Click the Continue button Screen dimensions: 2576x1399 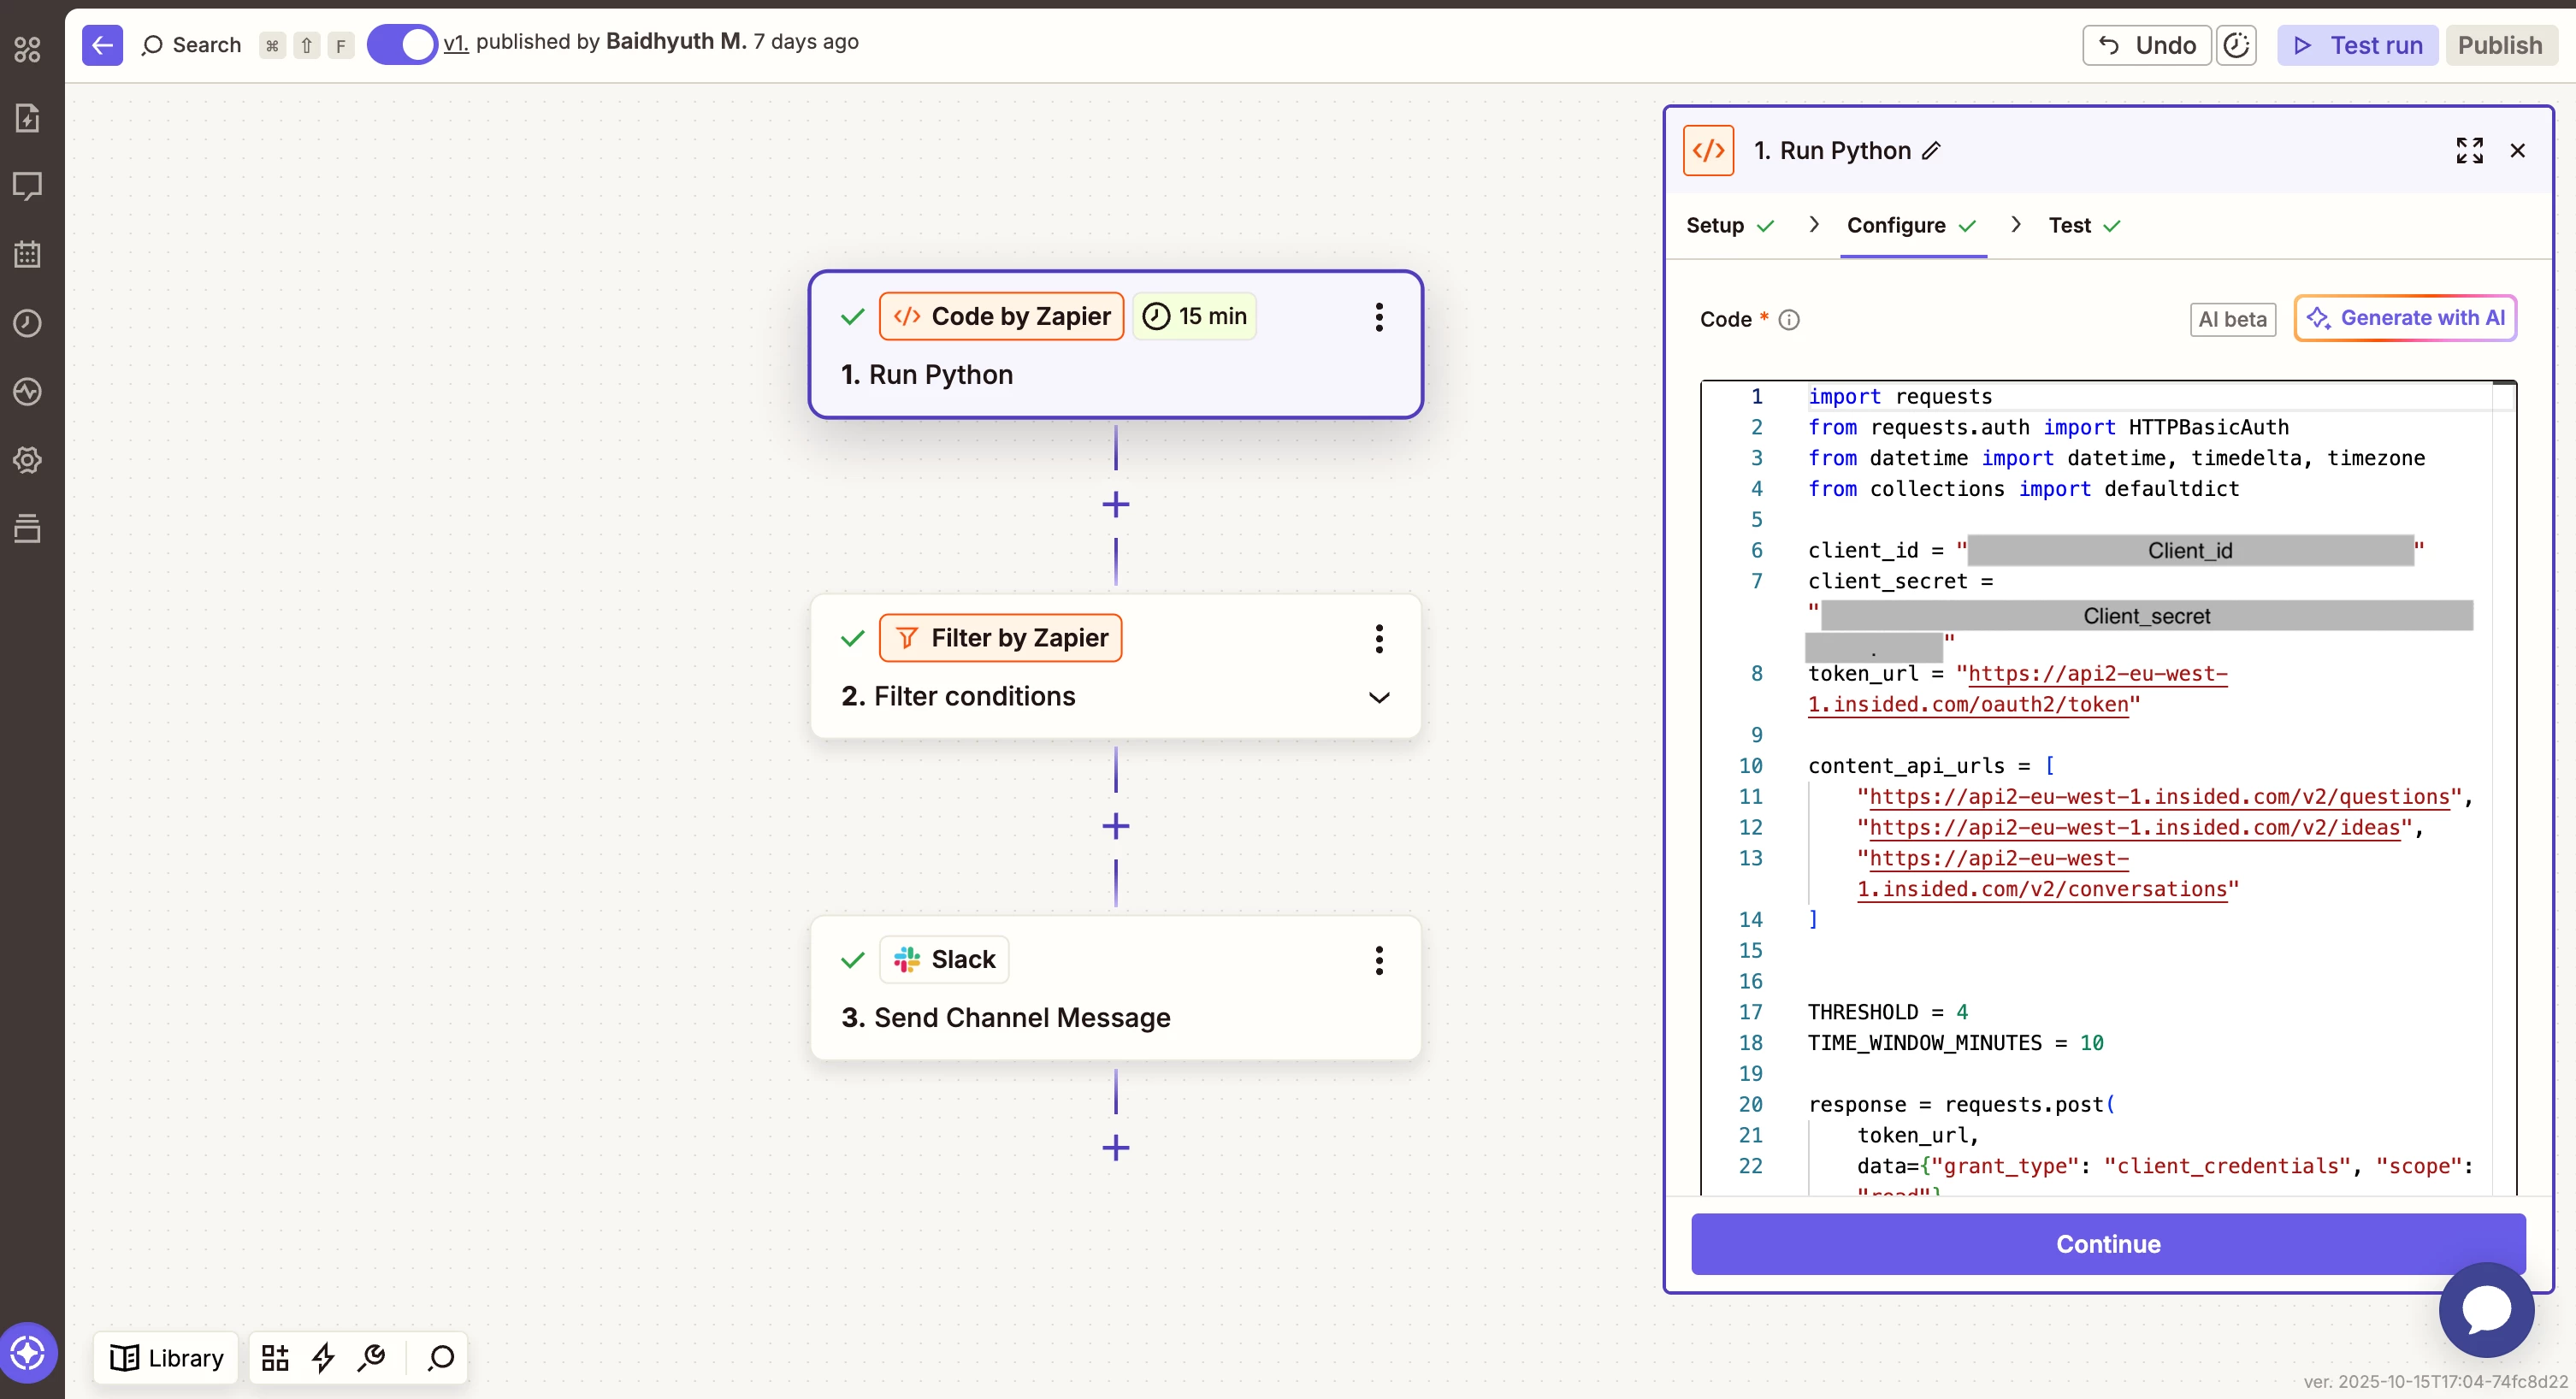(x=2107, y=1243)
